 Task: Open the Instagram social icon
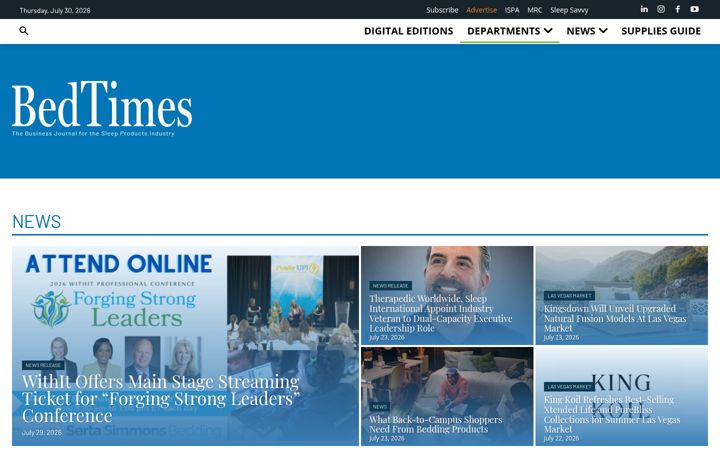tap(661, 9)
